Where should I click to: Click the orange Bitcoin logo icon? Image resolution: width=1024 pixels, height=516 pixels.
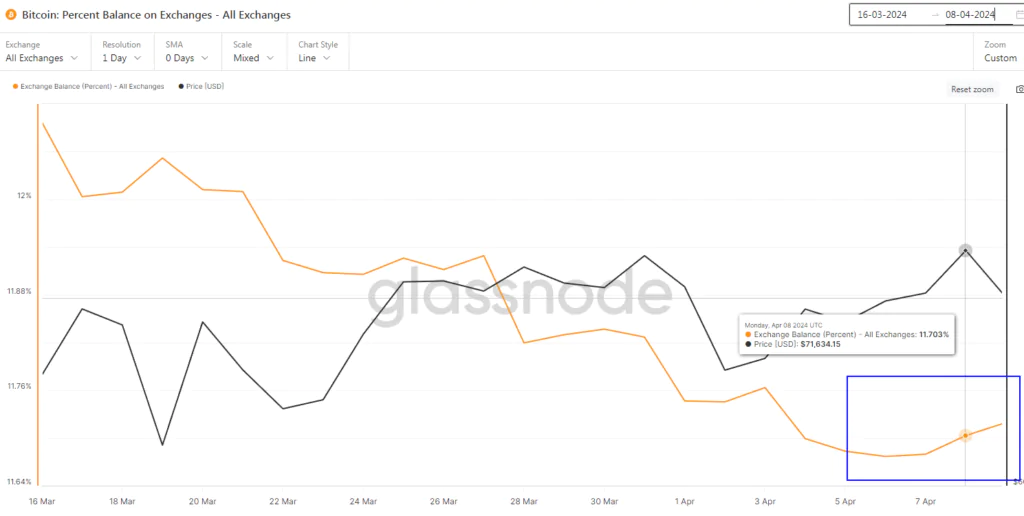coord(11,15)
